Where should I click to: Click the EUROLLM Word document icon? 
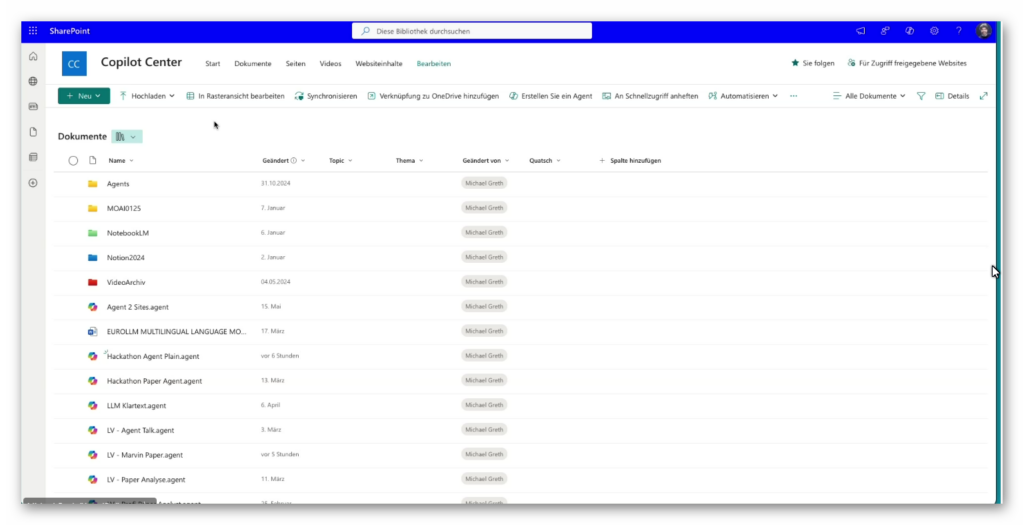[x=93, y=332]
